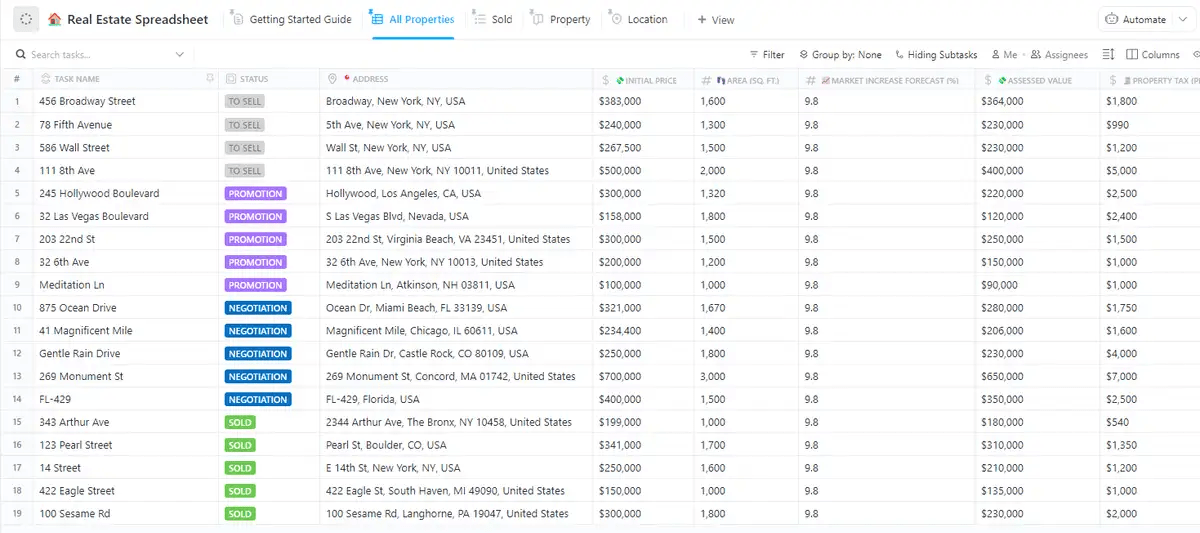
Task: Open the Assignees filter
Action: click(x=1059, y=55)
